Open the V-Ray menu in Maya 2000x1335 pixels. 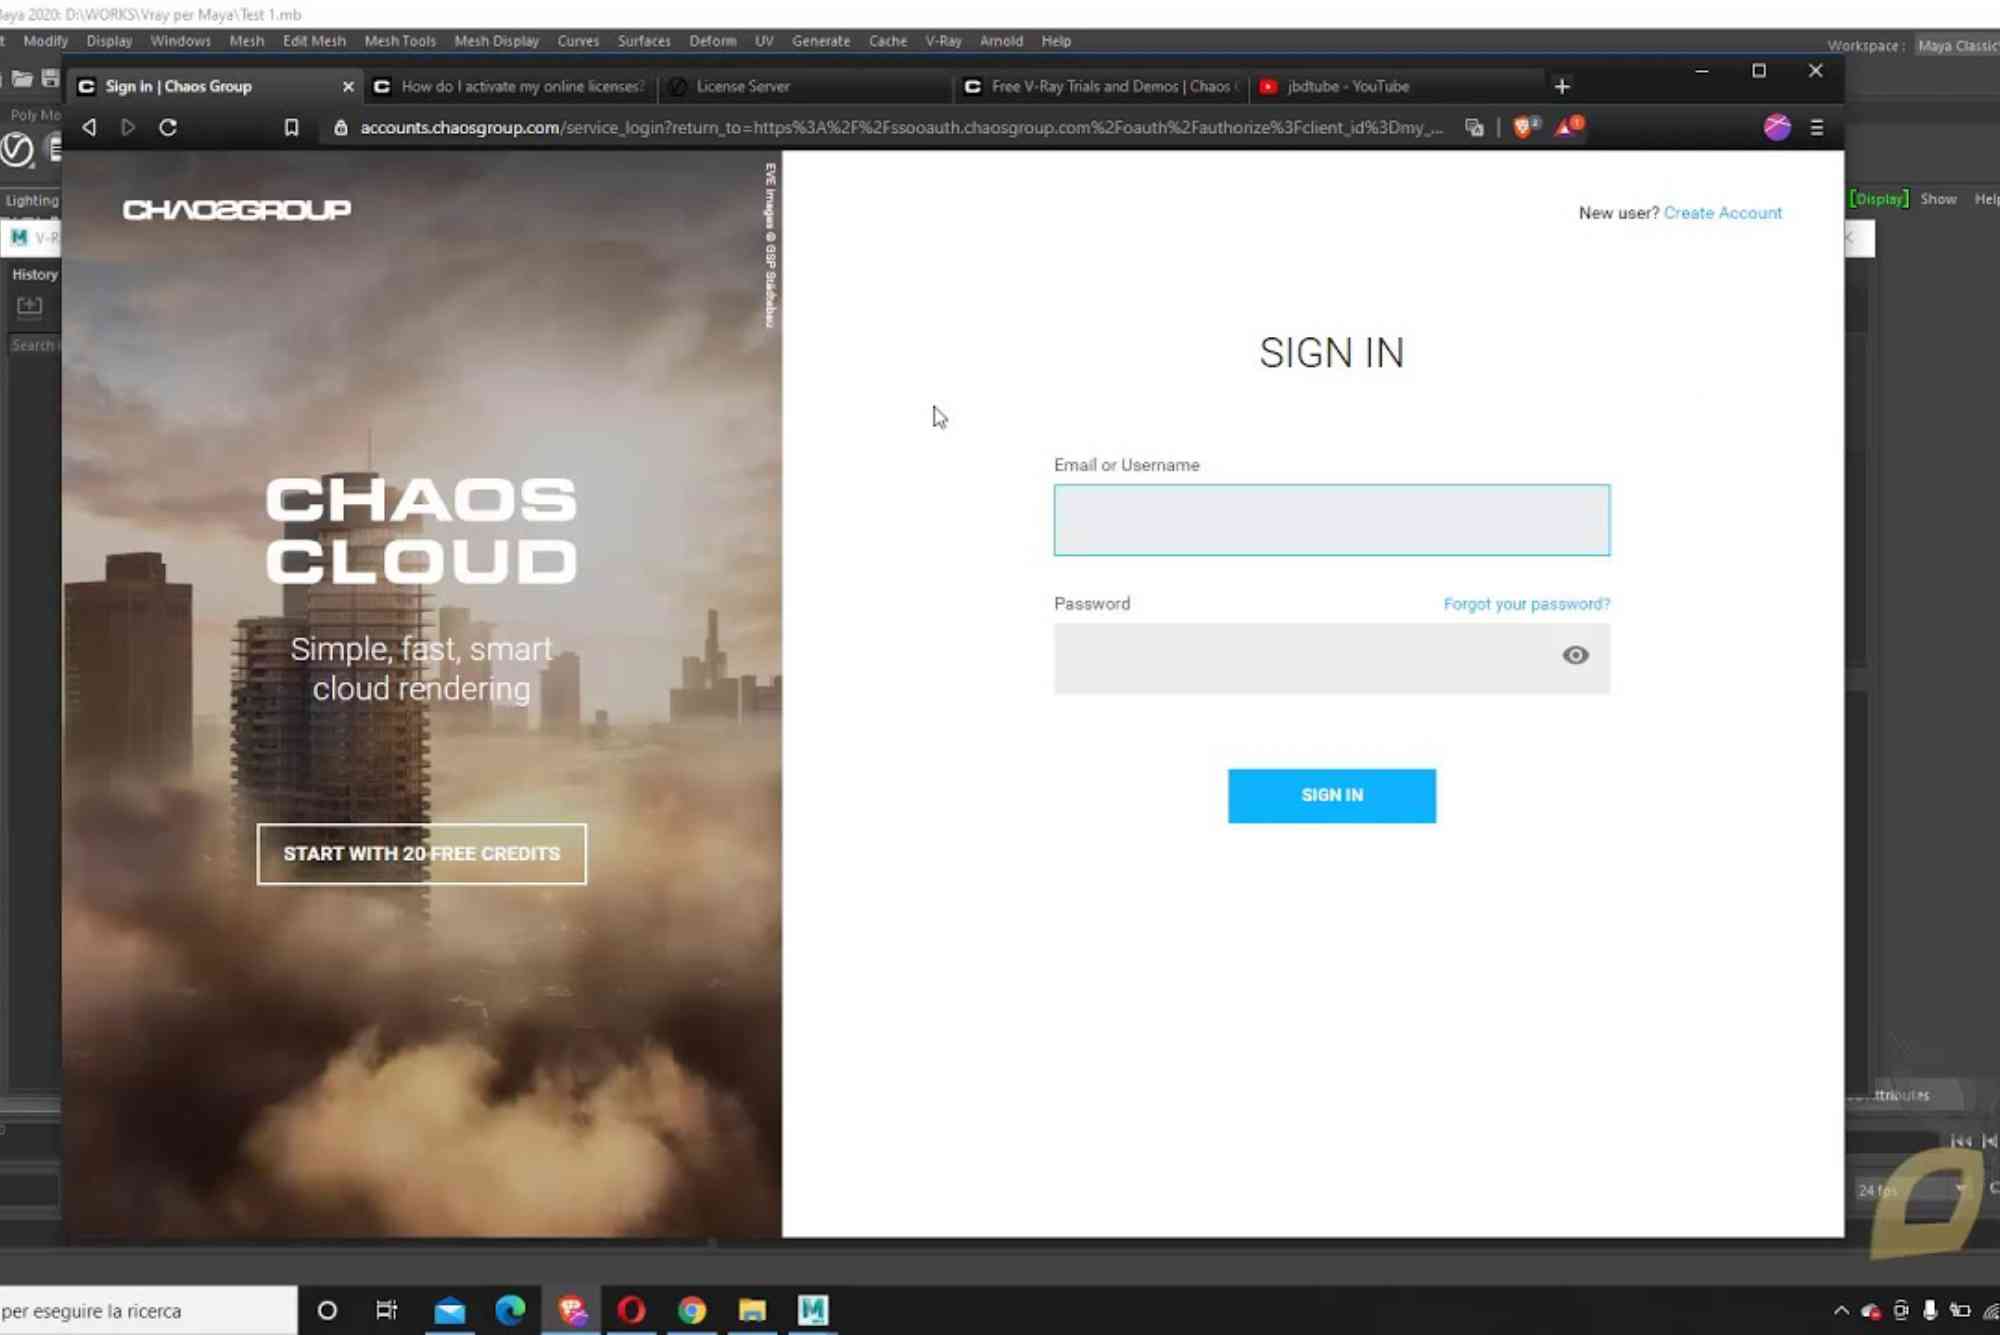click(x=943, y=41)
